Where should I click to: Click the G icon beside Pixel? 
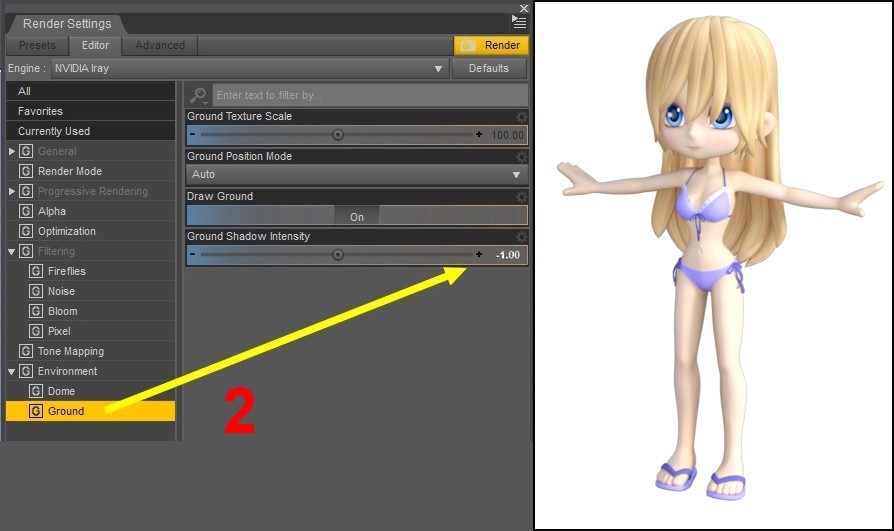click(x=36, y=331)
